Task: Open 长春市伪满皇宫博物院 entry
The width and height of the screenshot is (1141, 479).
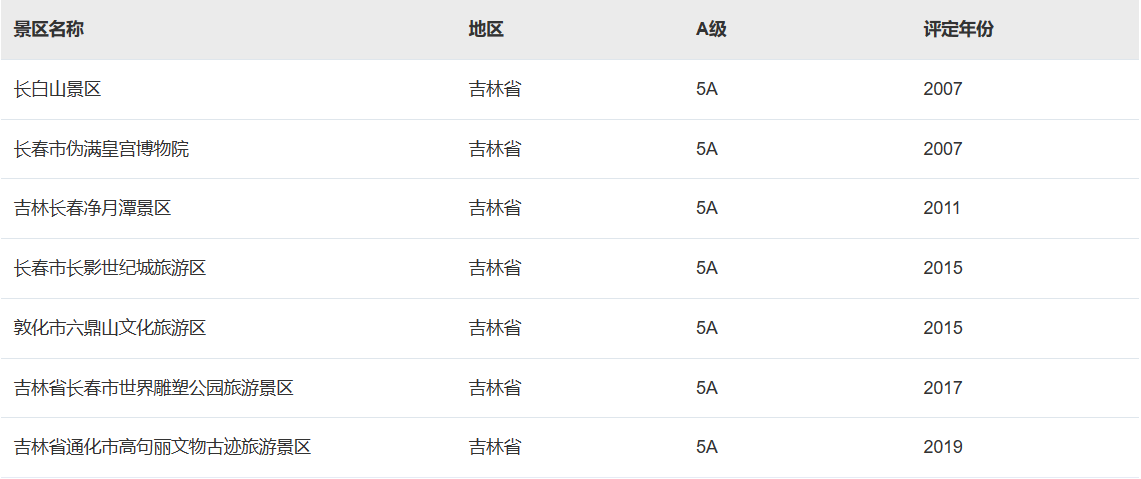Action: (101, 149)
